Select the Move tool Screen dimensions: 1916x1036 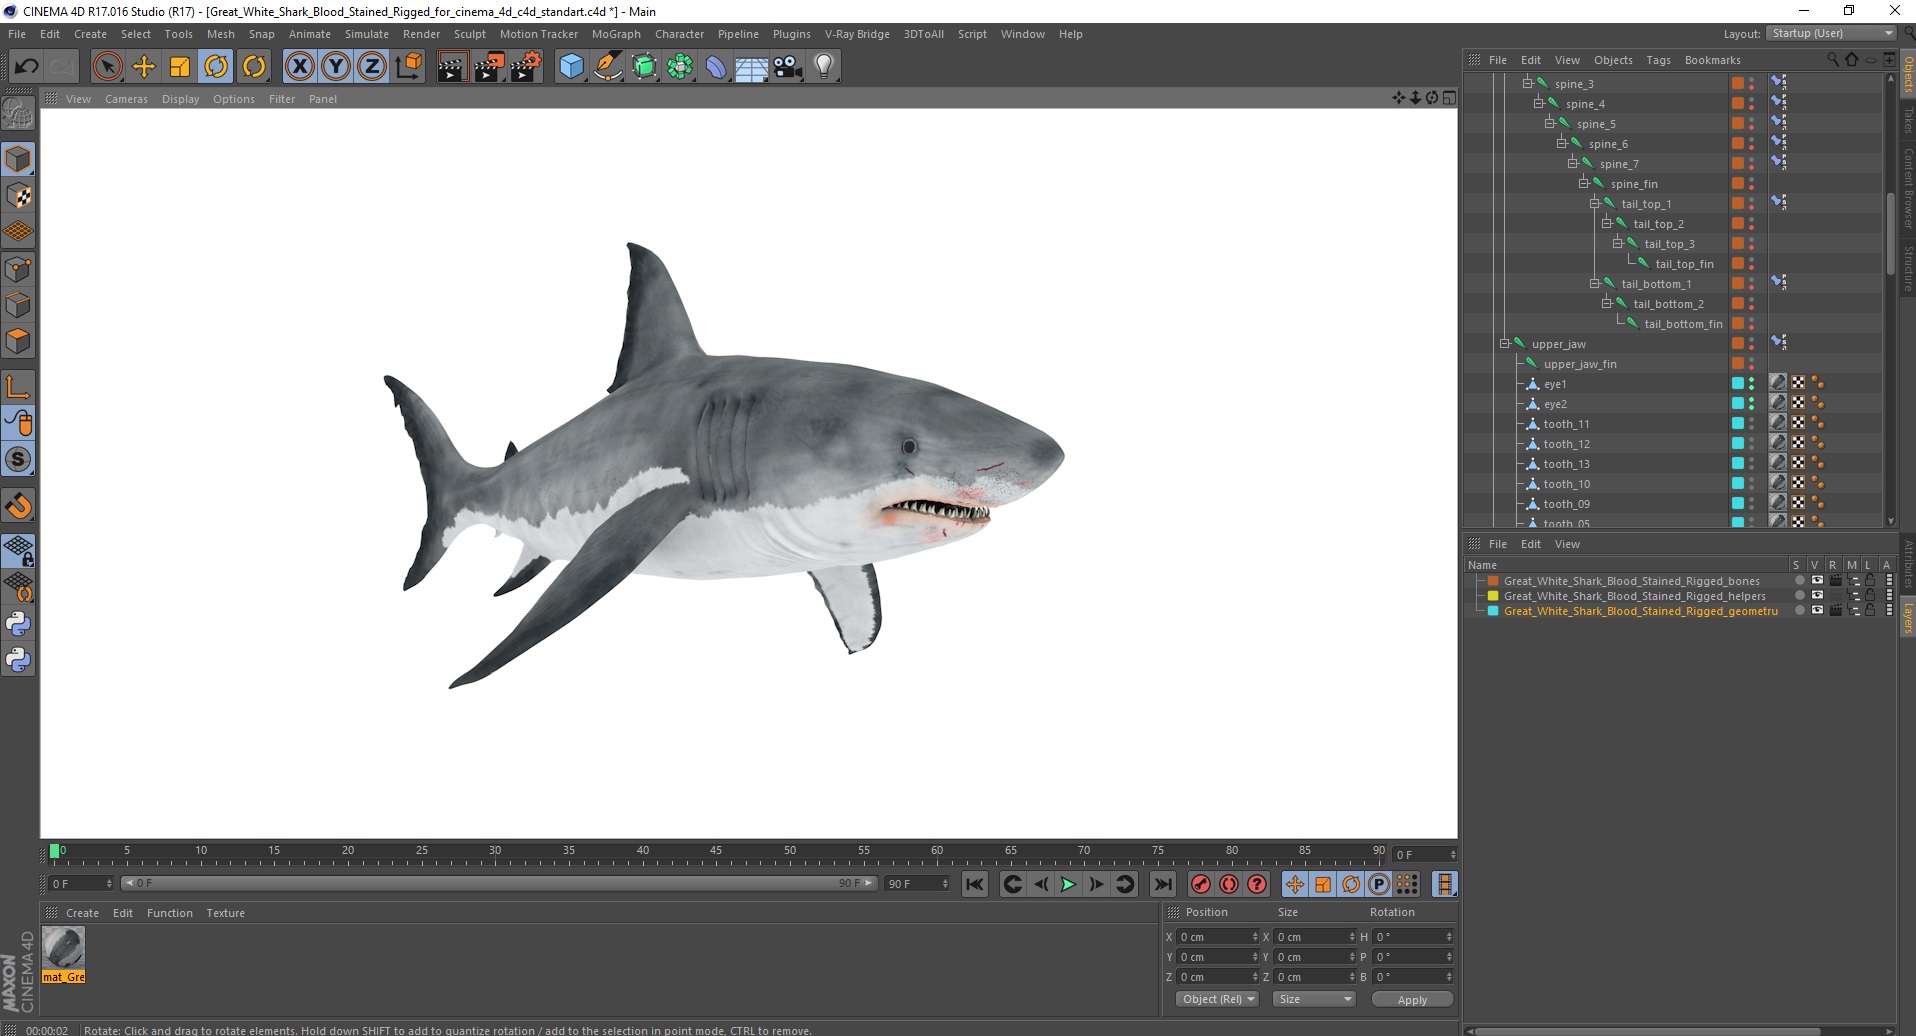coord(144,67)
